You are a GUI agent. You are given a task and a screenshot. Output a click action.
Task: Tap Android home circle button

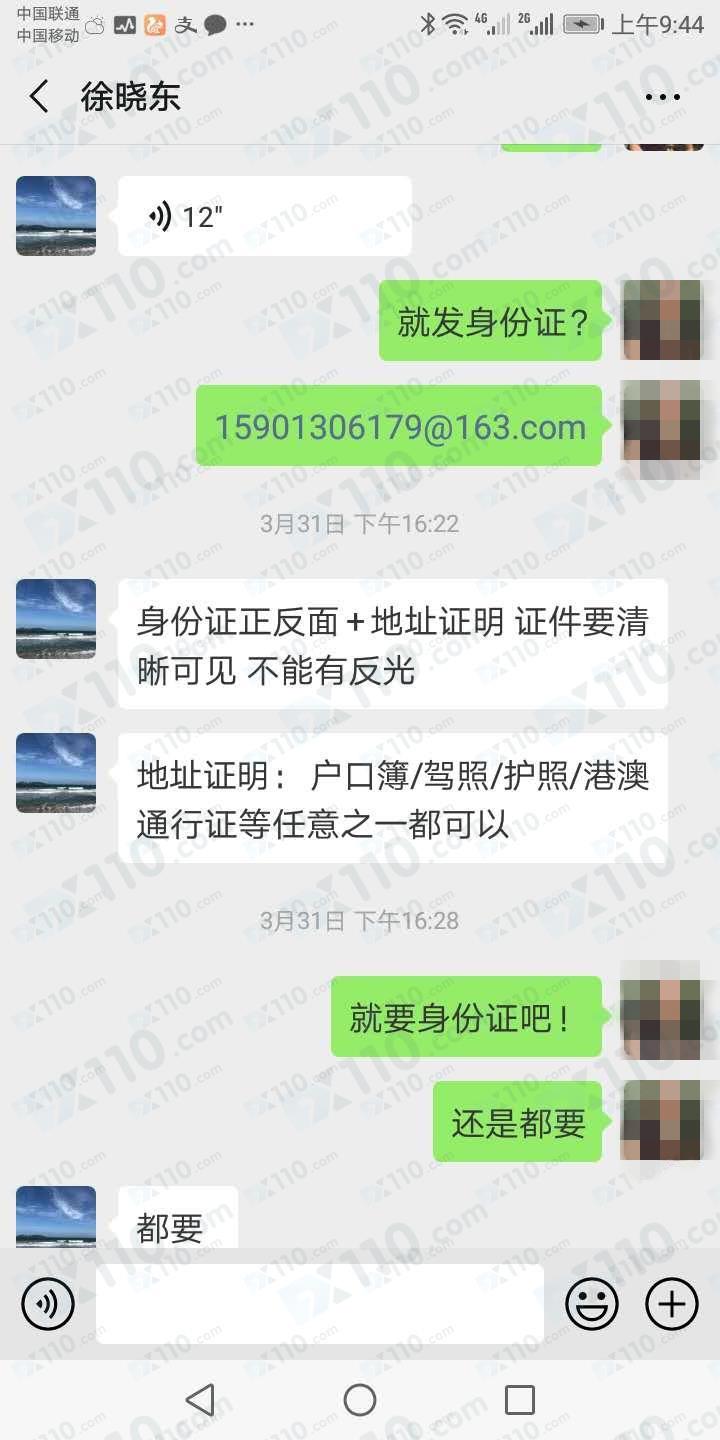coord(360,1400)
